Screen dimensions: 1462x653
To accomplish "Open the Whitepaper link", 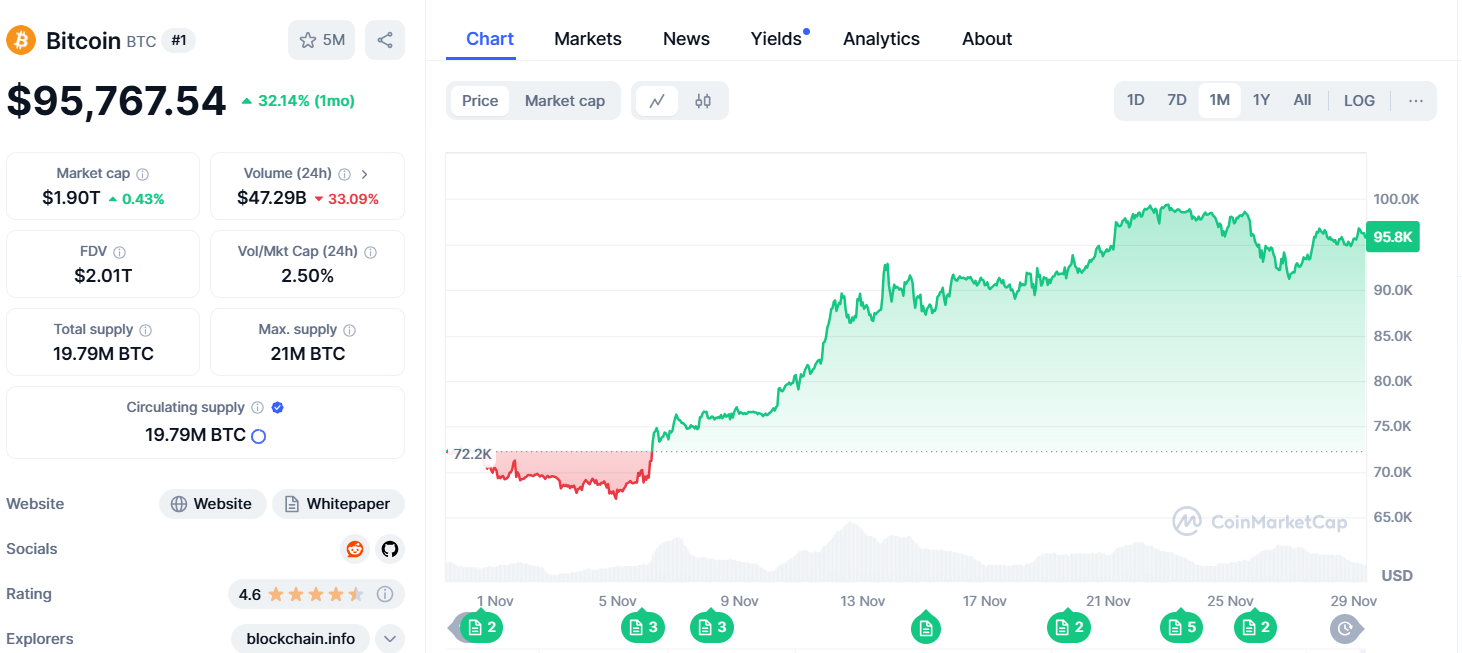I will point(338,504).
